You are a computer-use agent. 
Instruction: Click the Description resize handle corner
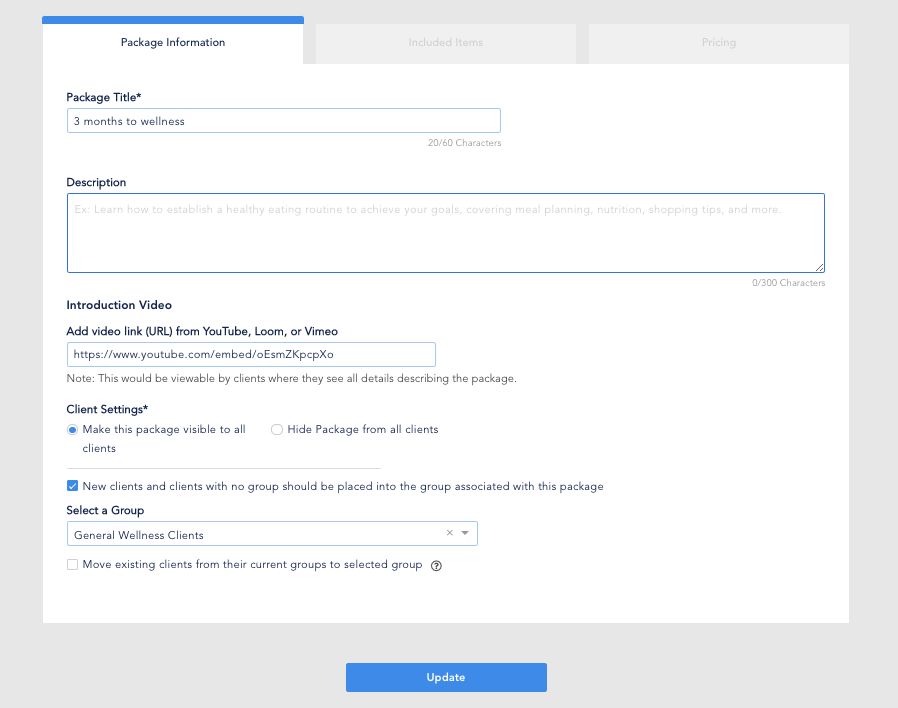820,268
